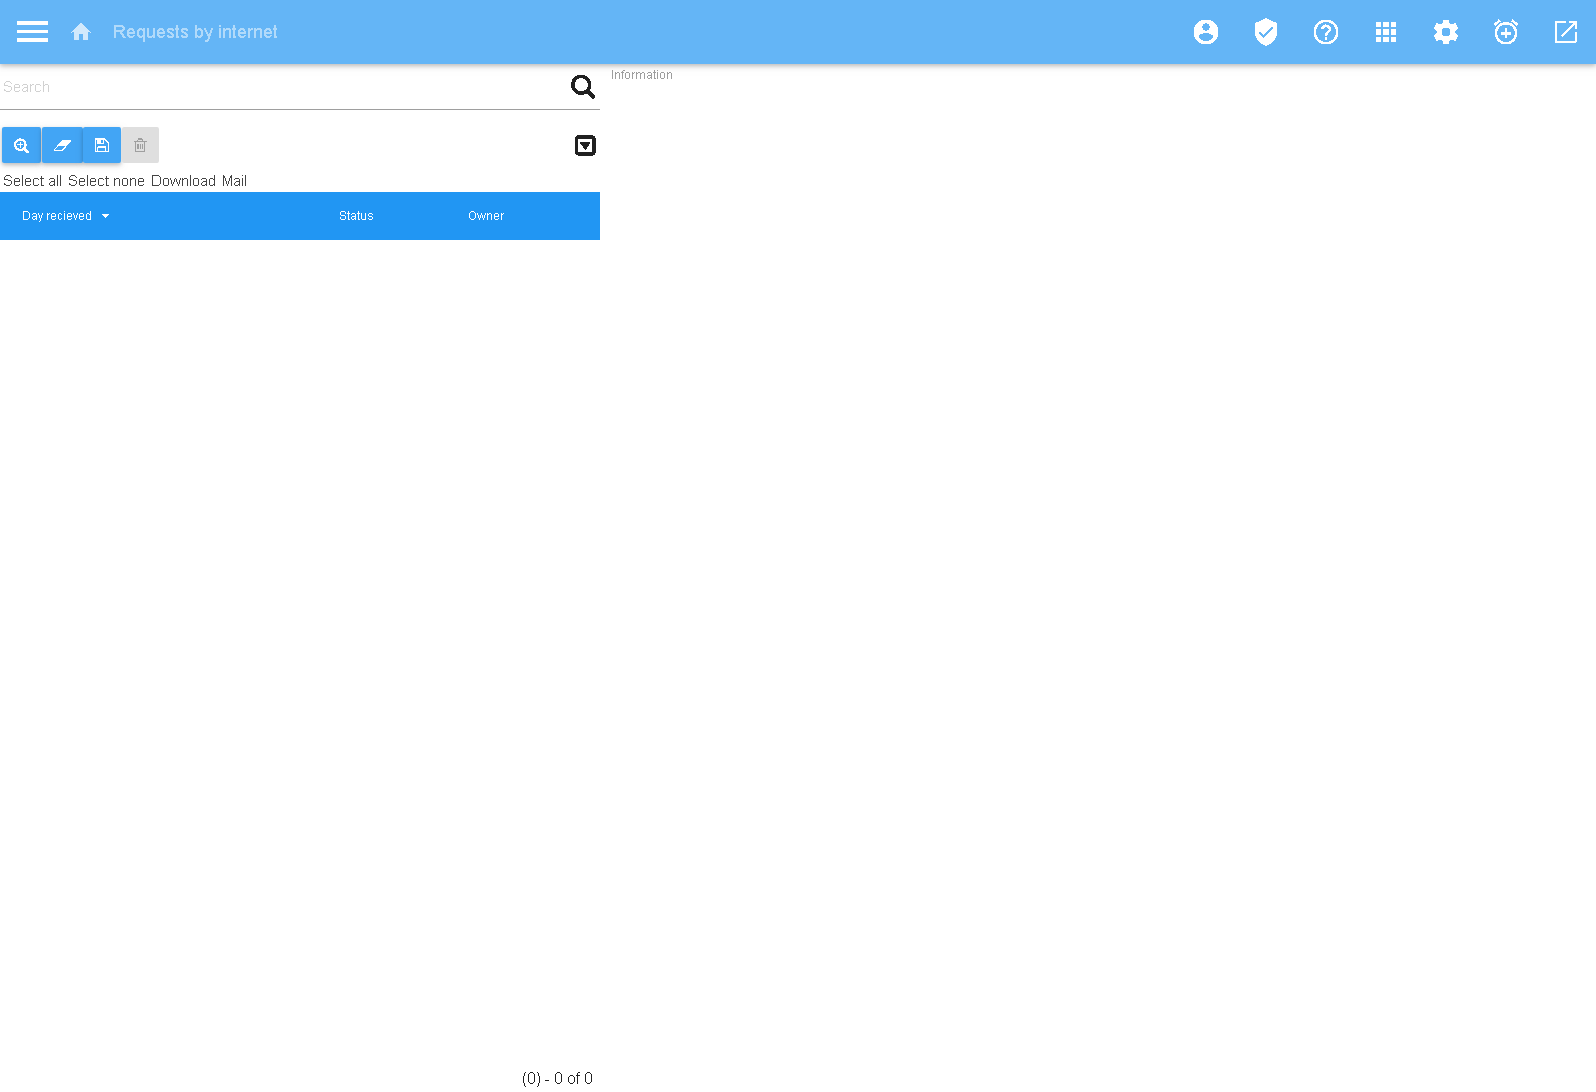Open in new window icon

coord(1566,32)
